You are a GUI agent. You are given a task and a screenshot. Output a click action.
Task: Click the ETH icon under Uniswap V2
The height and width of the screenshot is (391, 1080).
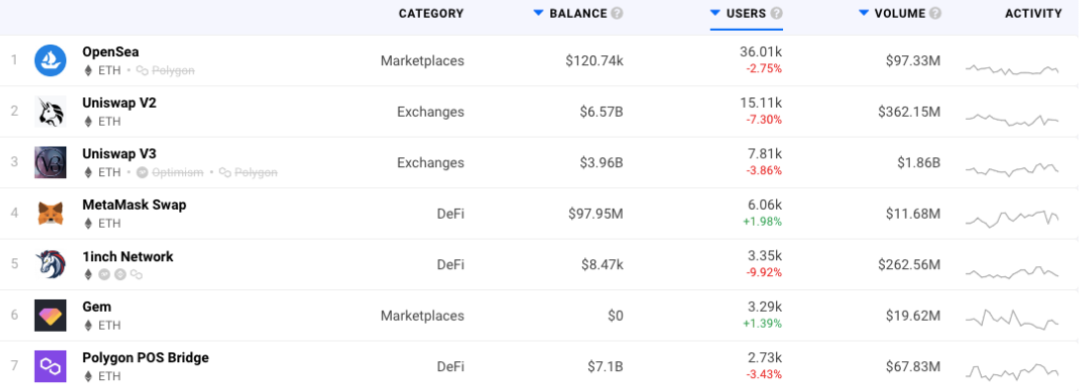(x=87, y=121)
